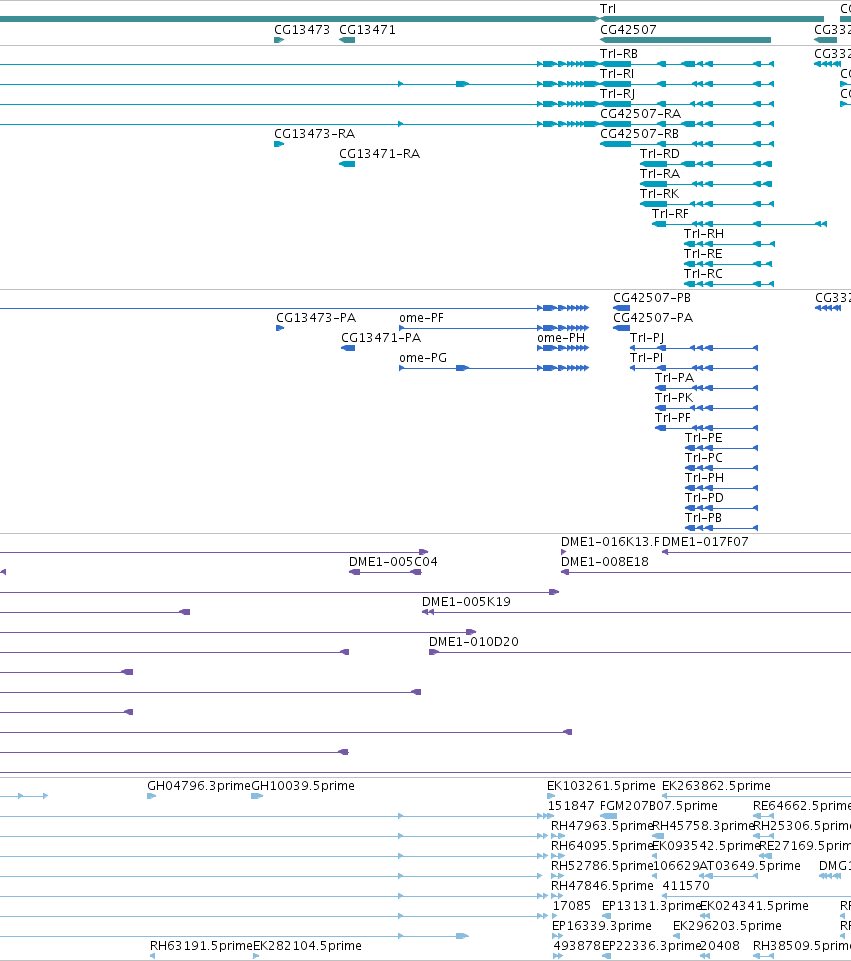This screenshot has width=851, height=961.
Task: Click the RH52786.5prime EST
Action: tap(557, 876)
